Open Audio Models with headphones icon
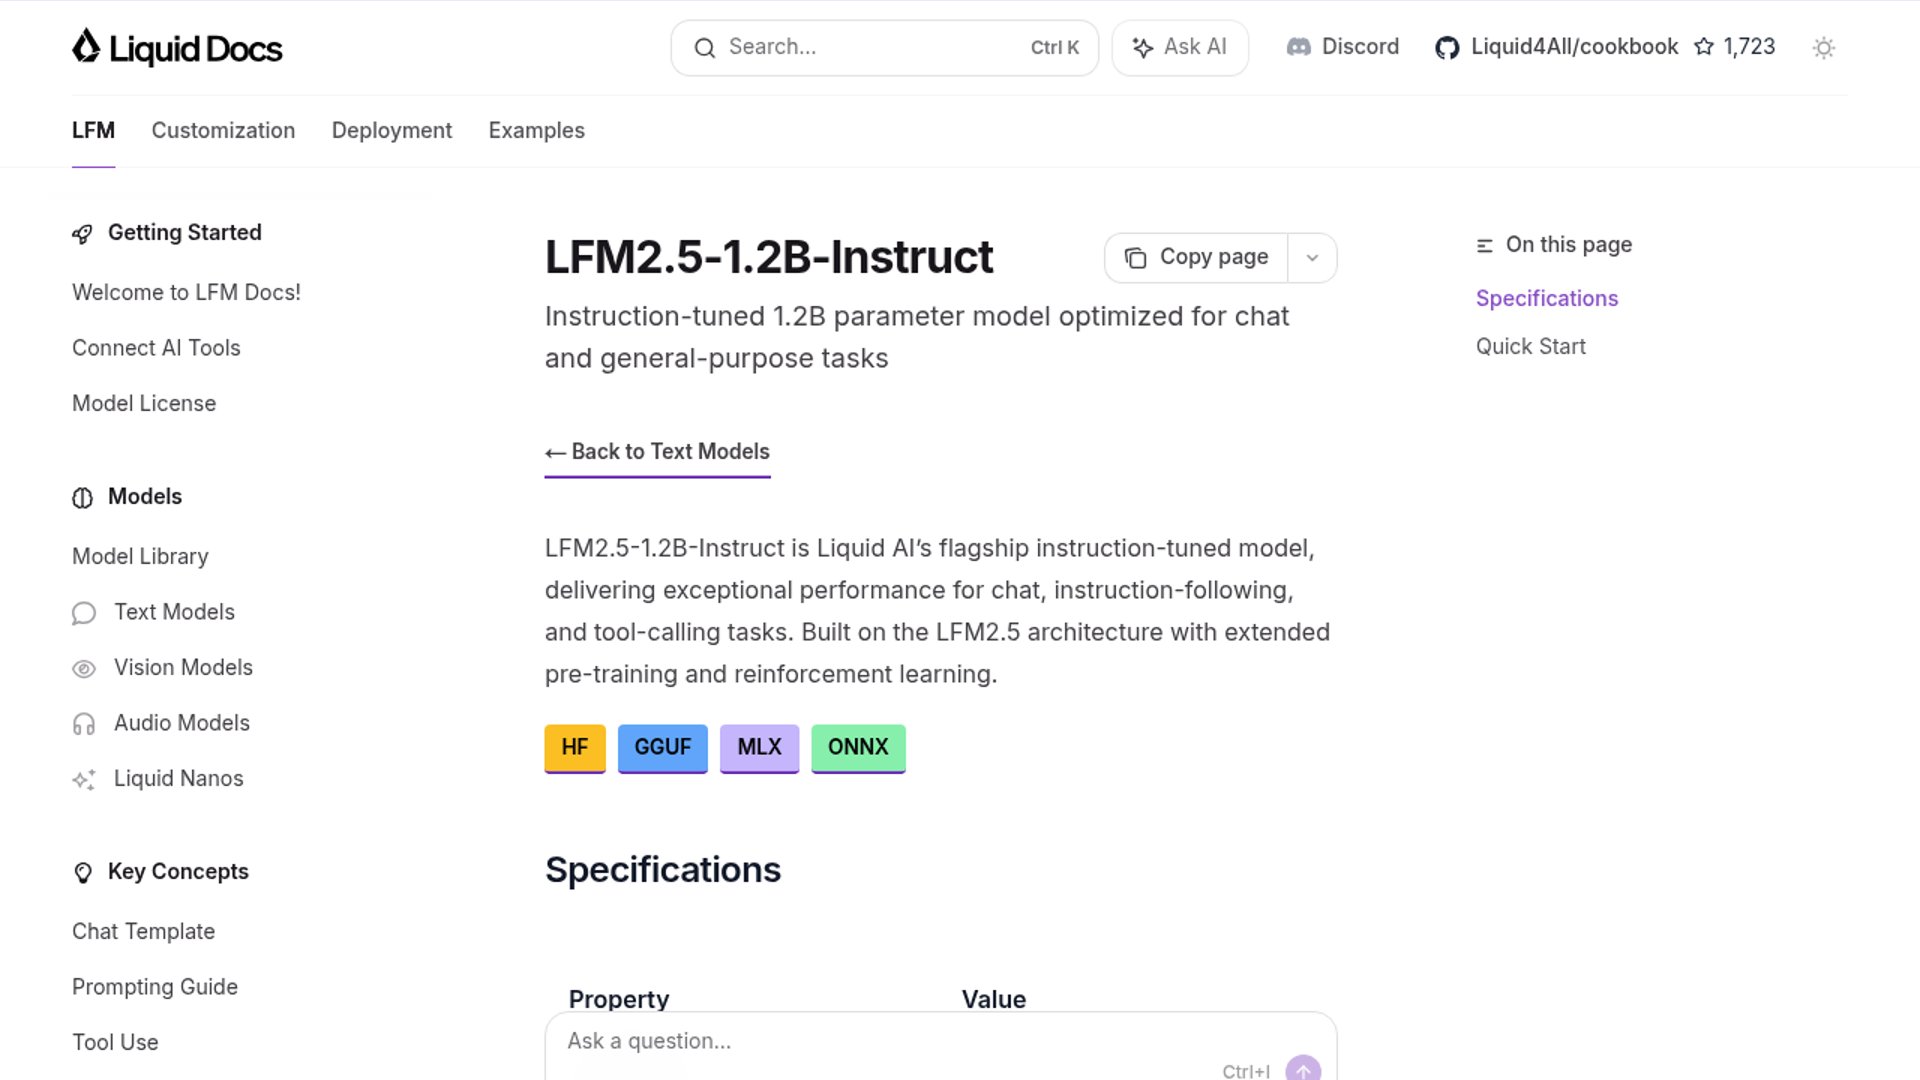Image resolution: width=1920 pixels, height=1080 pixels. 84,724
